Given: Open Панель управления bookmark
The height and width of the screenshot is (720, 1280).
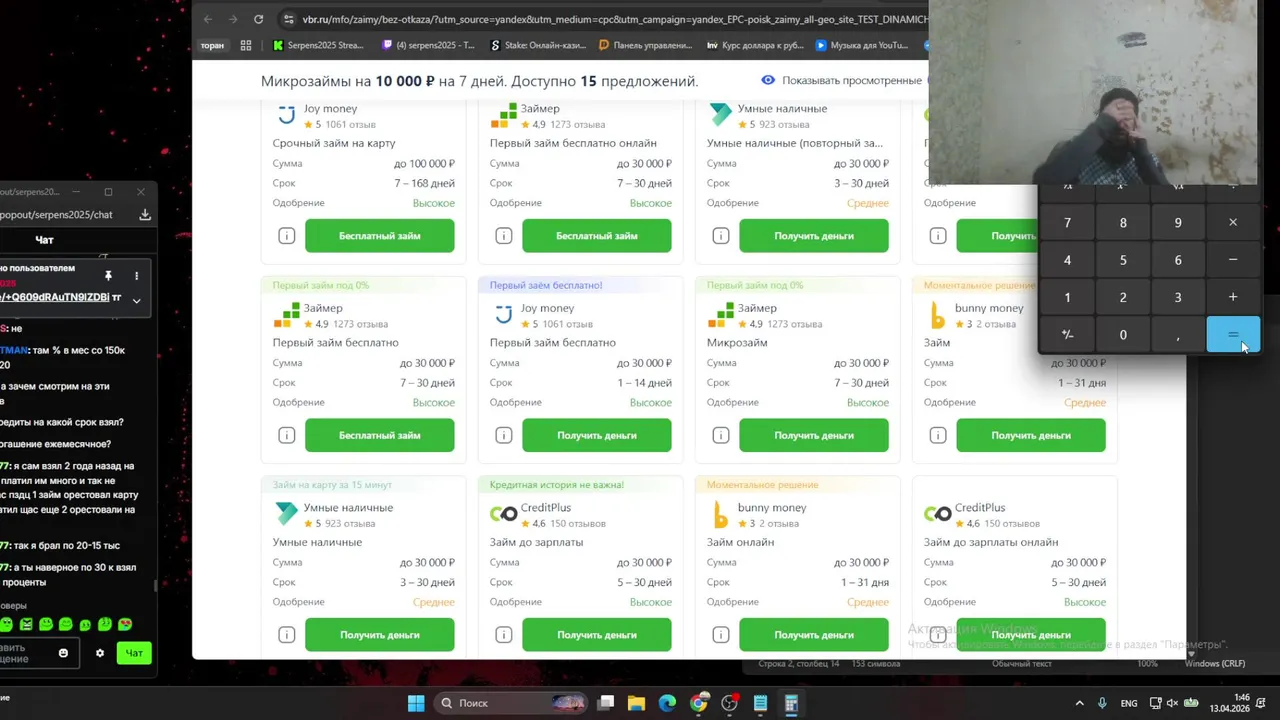Looking at the screenshot, I should click(645, 45).
